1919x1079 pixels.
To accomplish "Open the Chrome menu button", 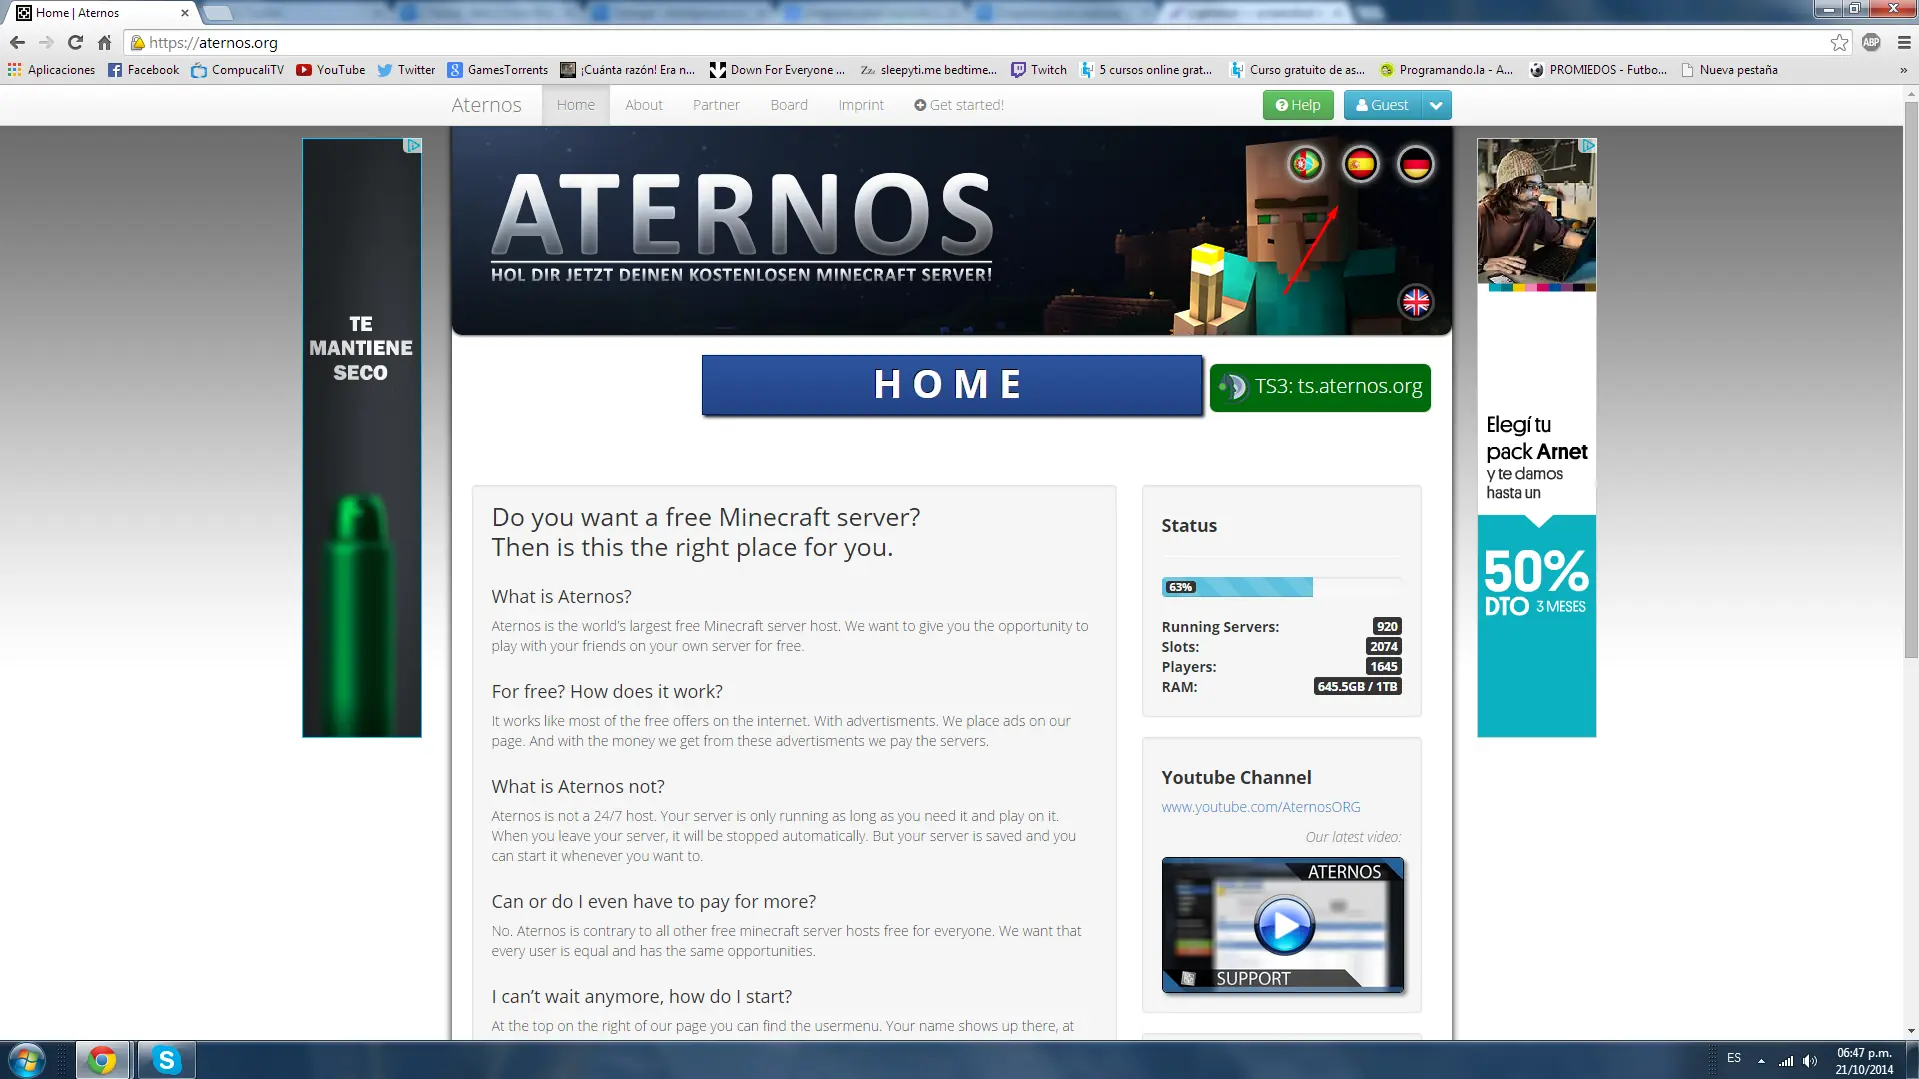I will 1904,43.
